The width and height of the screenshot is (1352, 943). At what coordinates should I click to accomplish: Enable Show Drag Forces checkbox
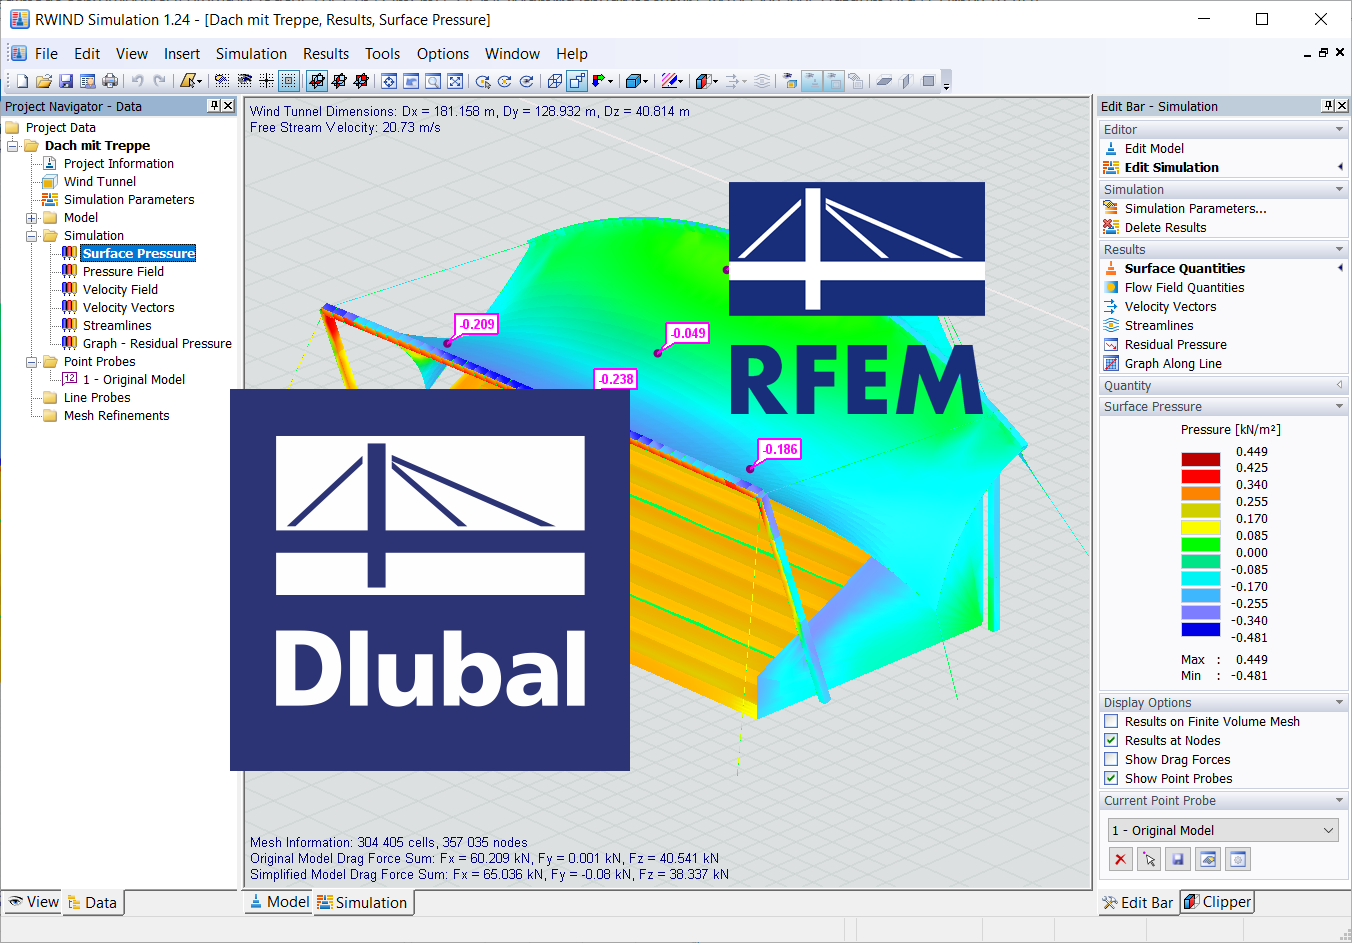point(1111,759)
